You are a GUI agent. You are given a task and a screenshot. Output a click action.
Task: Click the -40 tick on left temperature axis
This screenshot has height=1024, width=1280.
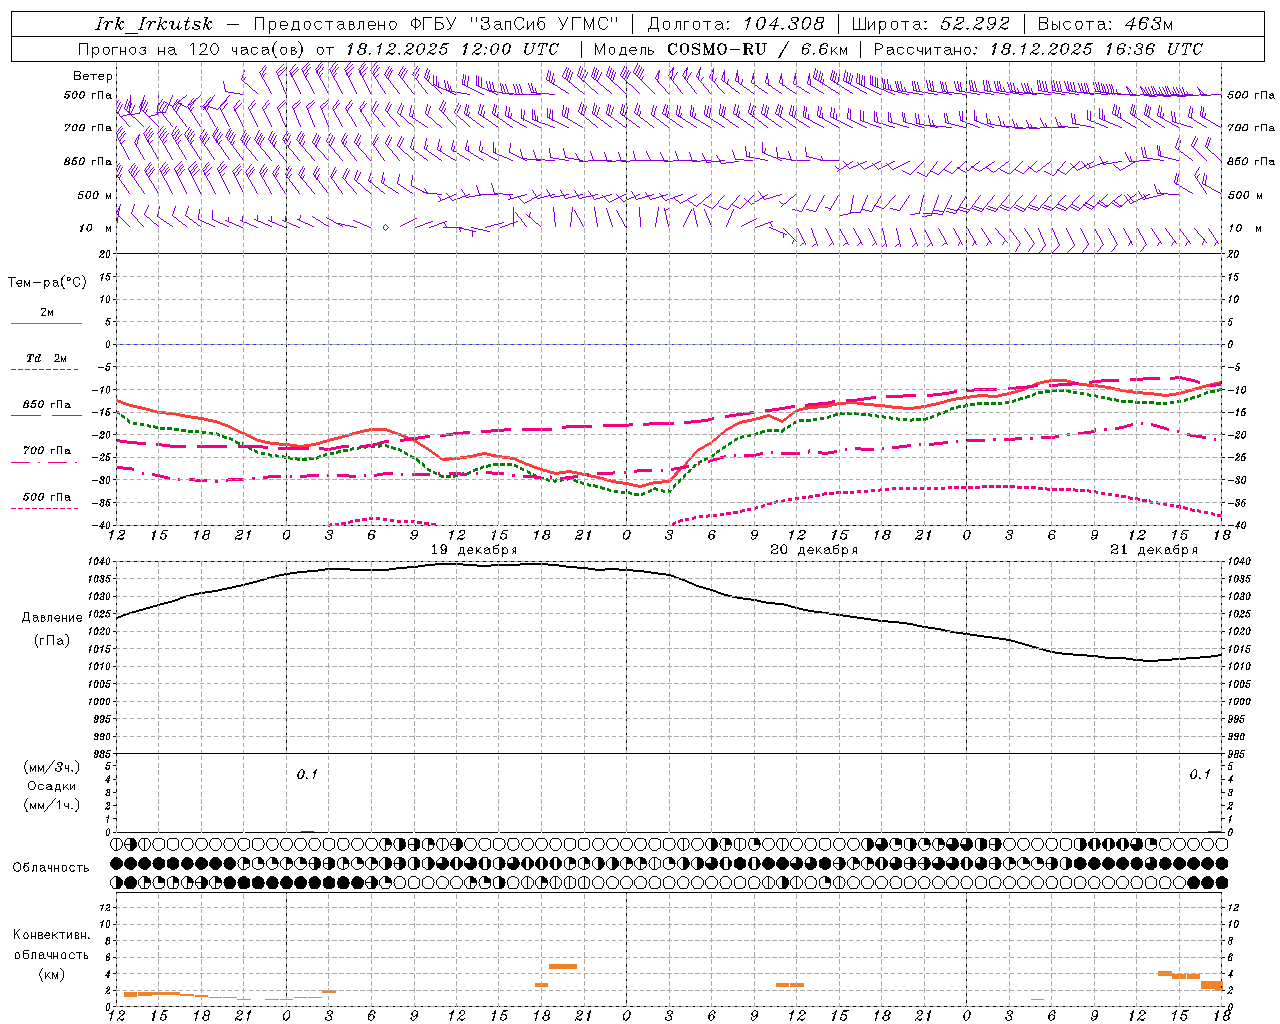tap(104, 526)
